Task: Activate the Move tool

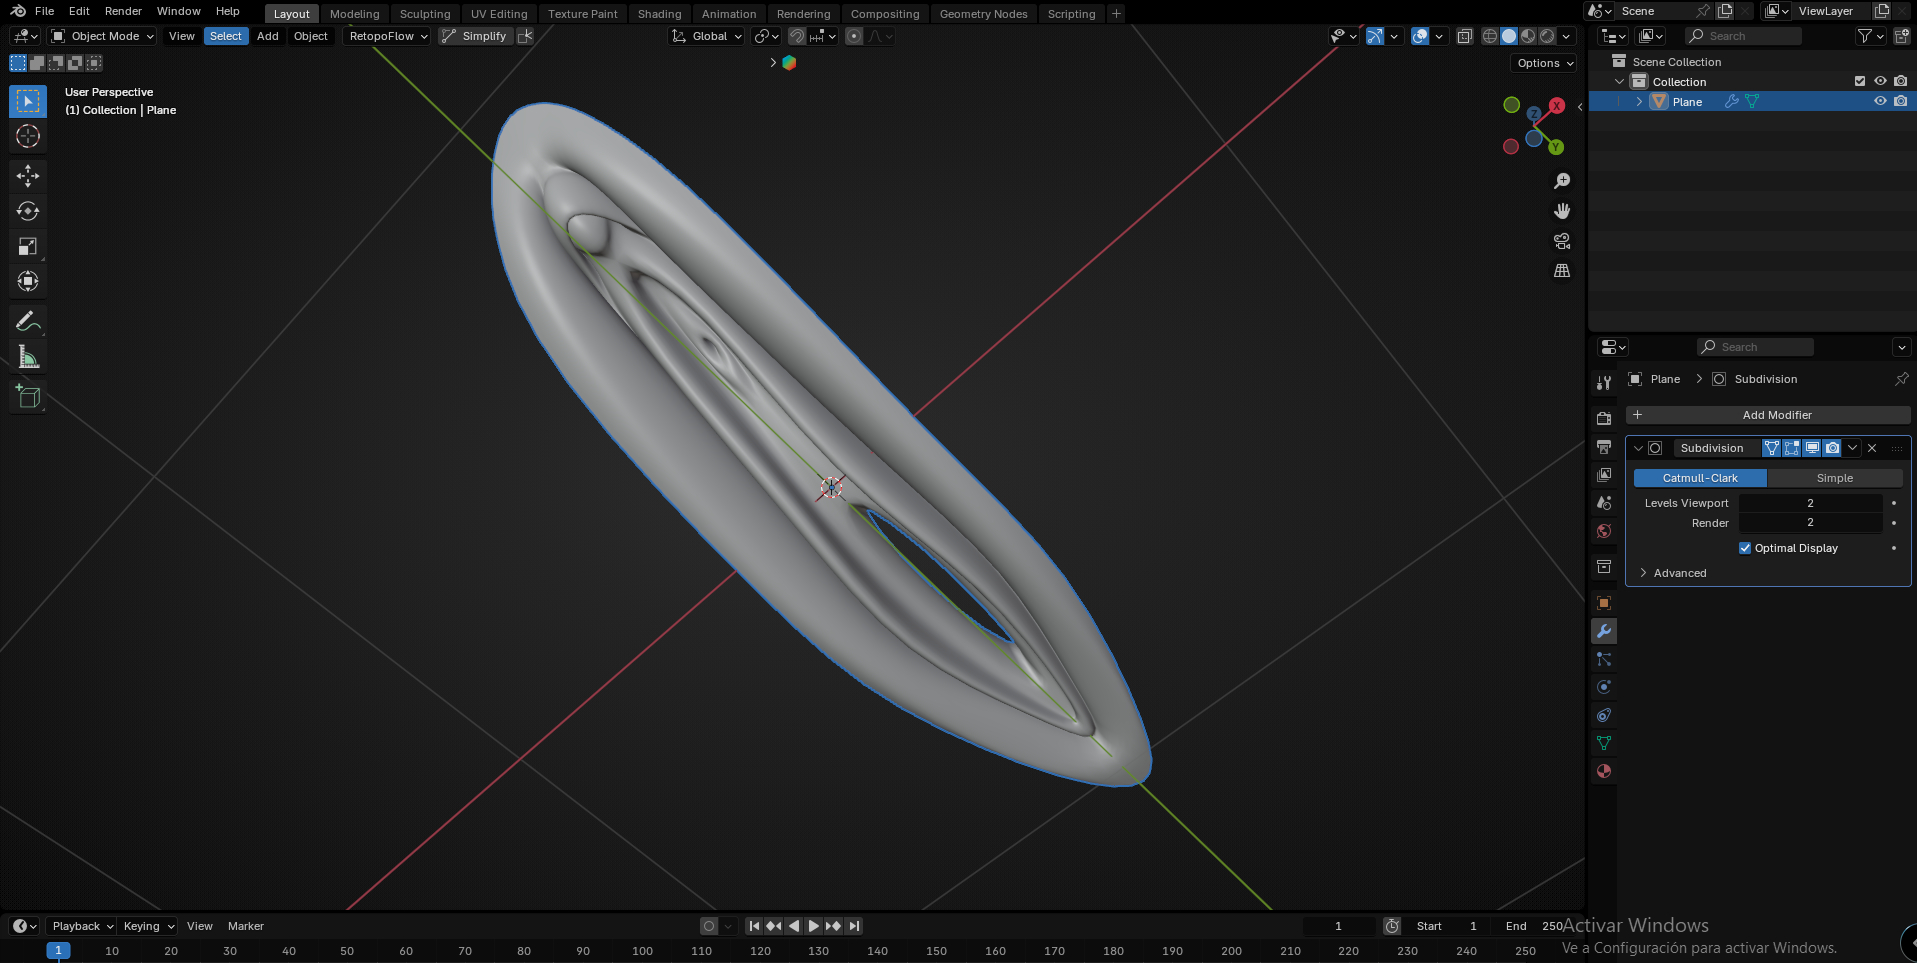Action: click(x=28, y=176)
